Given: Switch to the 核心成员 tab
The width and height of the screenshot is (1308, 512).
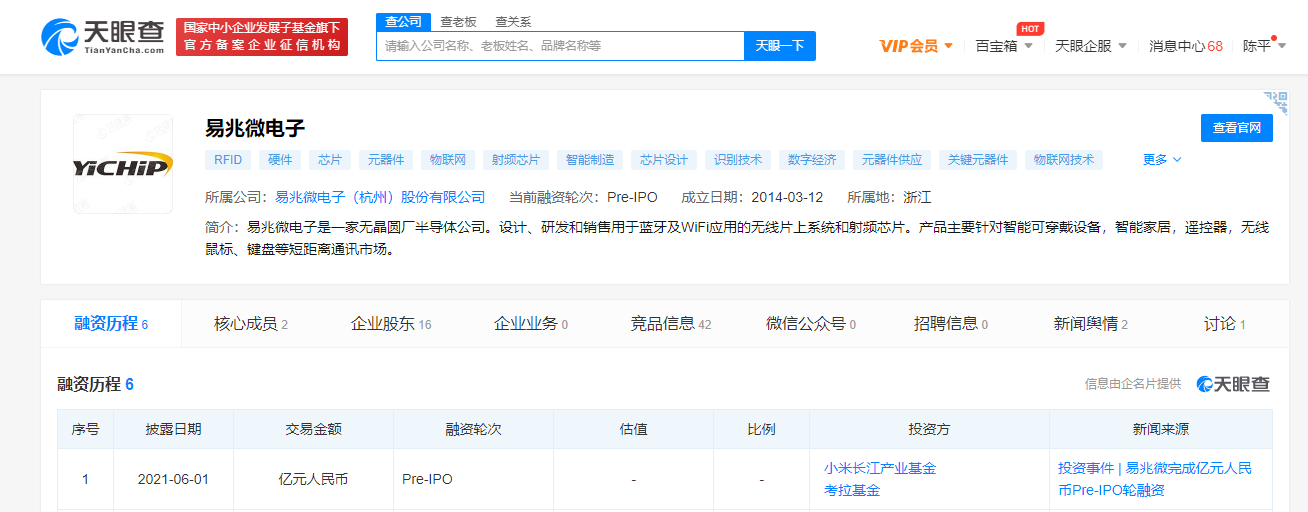Looking at the screenshot, I should click(251, 324).
